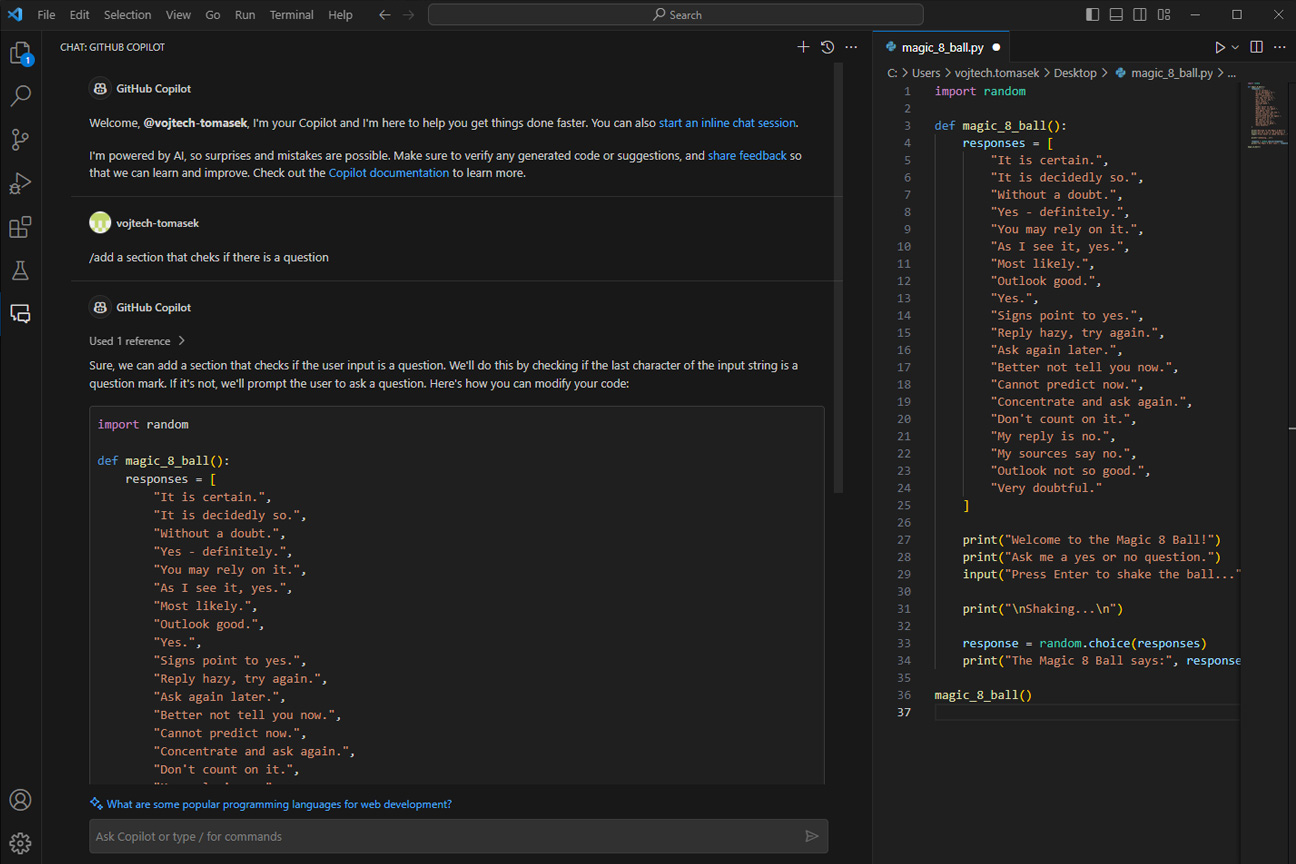Open the Desktop breadcrumb segment
1296x864 pixels.
coord(1075,73)
